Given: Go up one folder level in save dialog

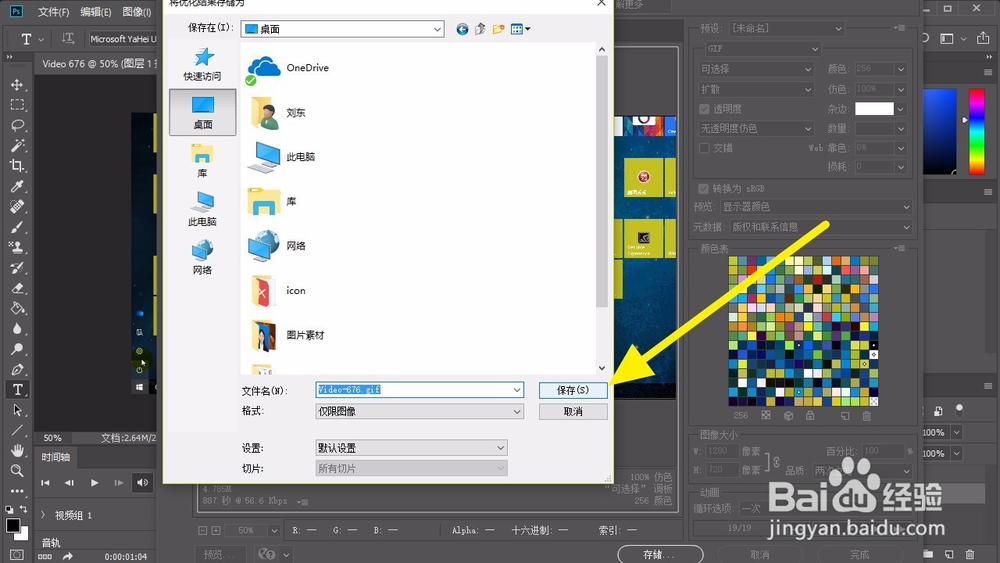Looking at the screenshot, I should click(480, 29).
